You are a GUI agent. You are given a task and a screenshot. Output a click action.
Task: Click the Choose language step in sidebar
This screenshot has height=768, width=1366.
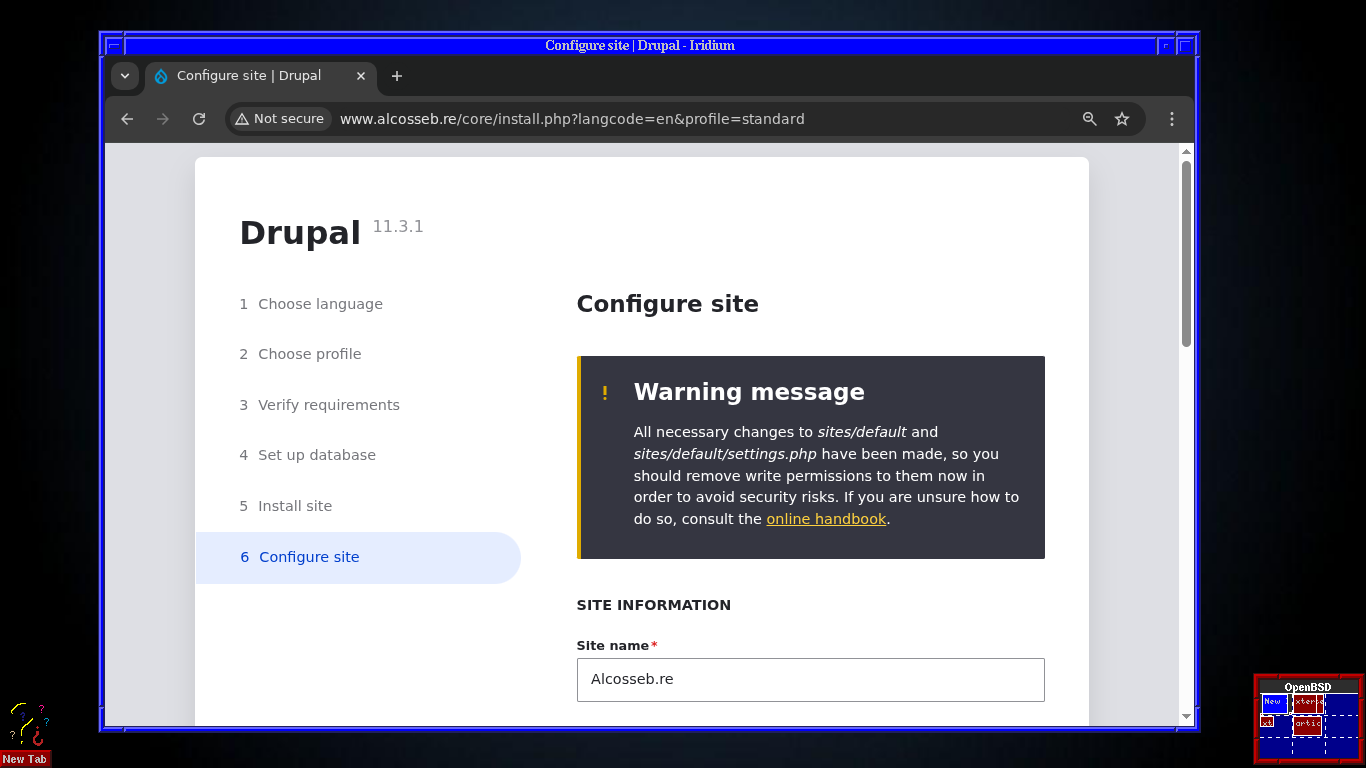point(320,303)
